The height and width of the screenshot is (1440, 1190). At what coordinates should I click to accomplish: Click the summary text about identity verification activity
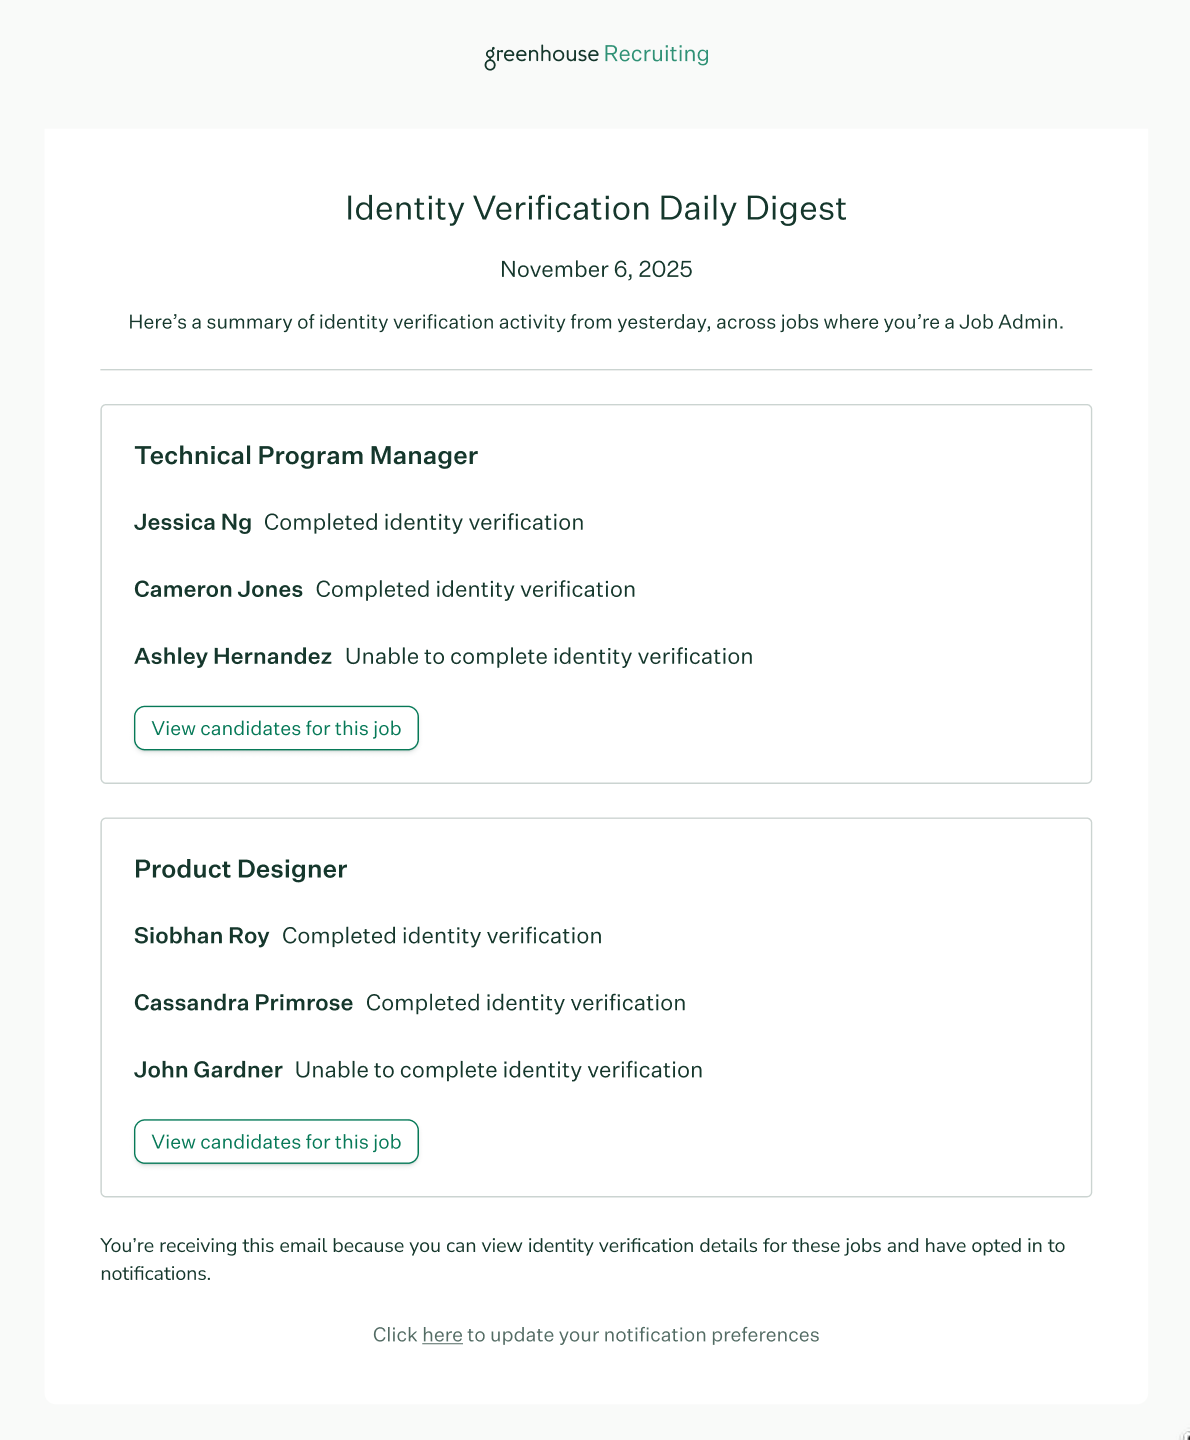pos(595,322)
